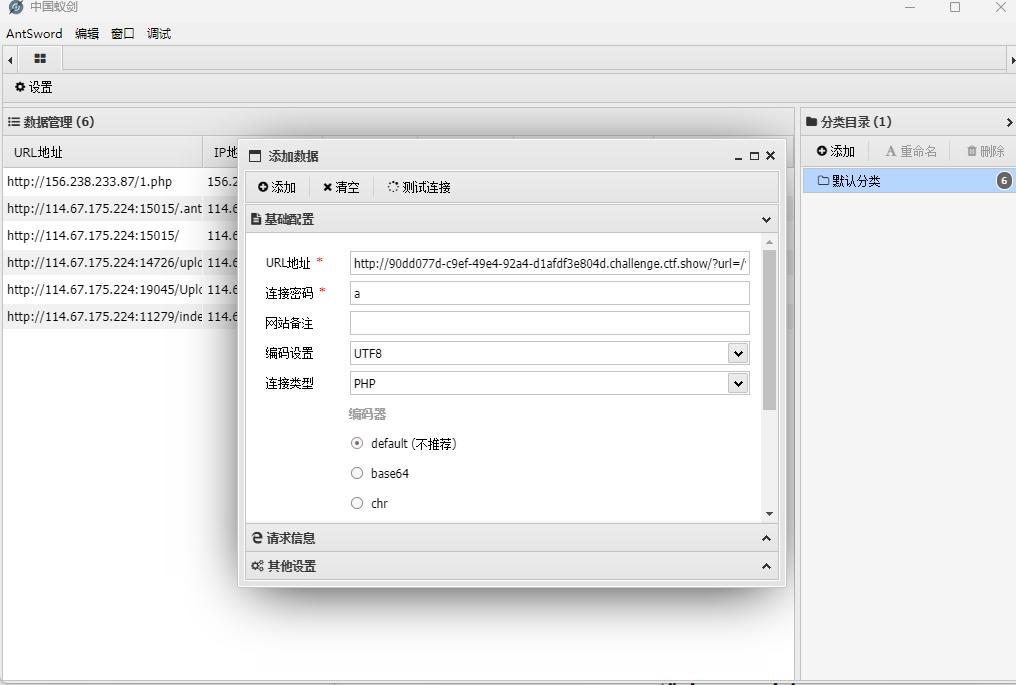The height and width of the screenshot is (685, 1016).
Task: Click the dialog's vertical scrollbar
Action: point(769,330)
